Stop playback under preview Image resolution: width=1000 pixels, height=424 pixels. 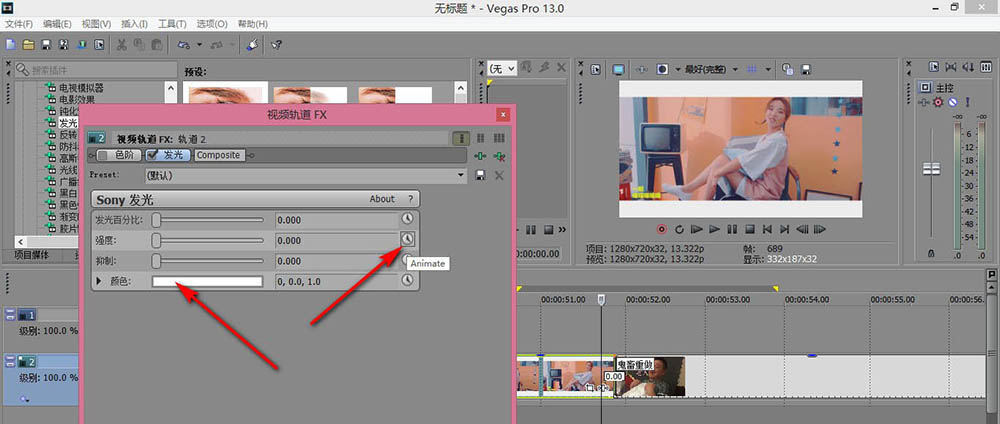point(751,229)
